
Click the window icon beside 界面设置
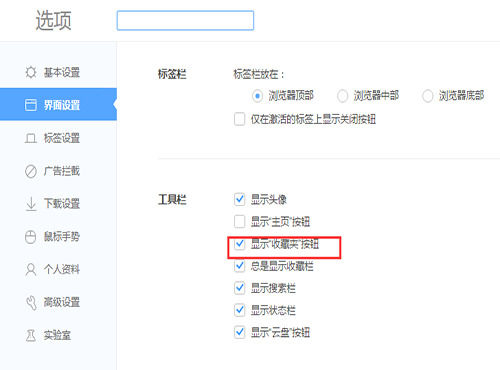(x=31, y=105)
